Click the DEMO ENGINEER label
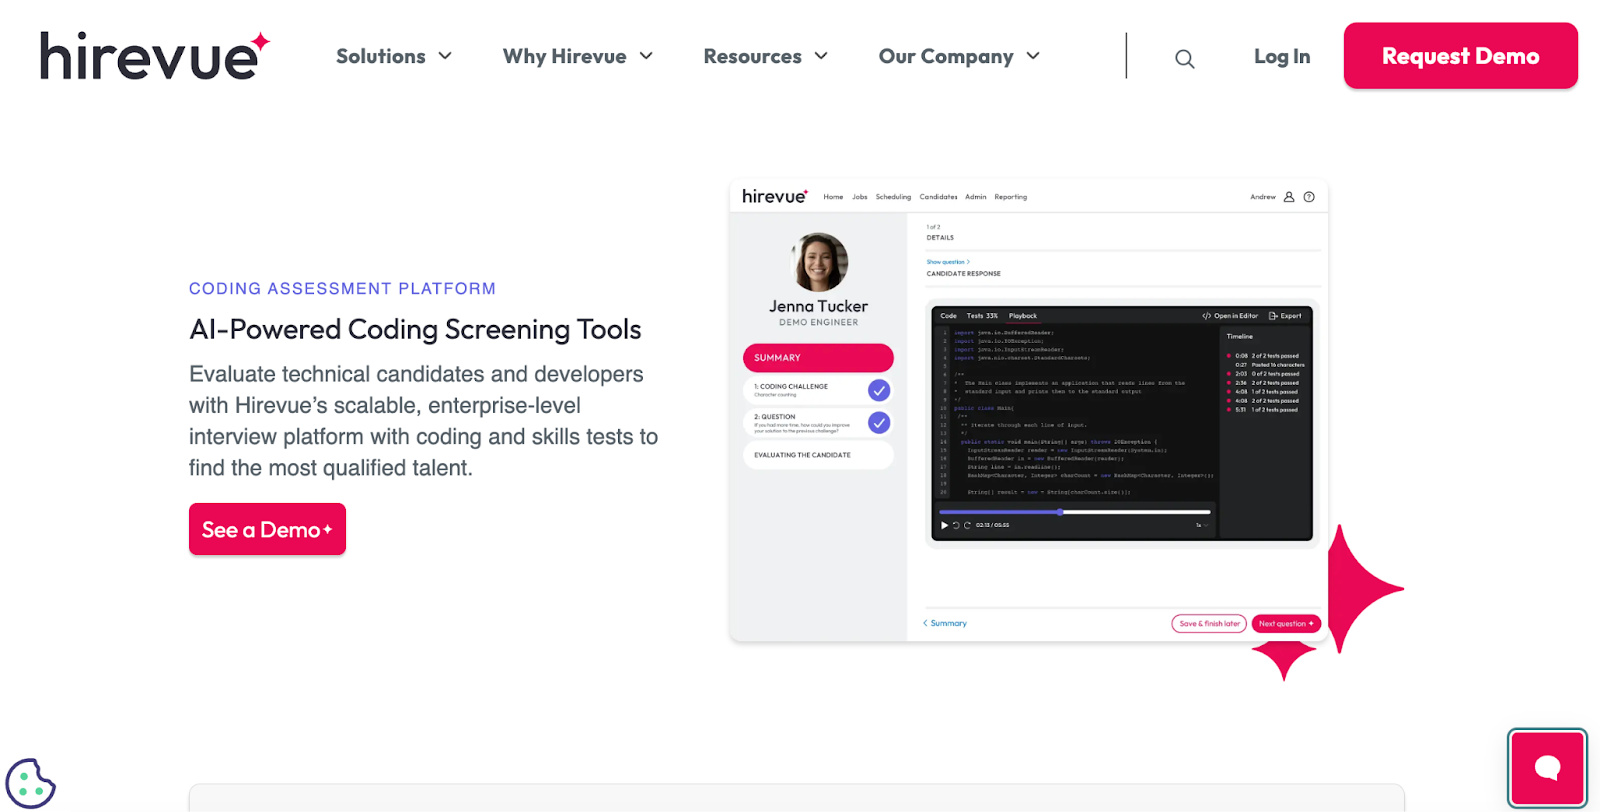 click(x=818, y=323)
